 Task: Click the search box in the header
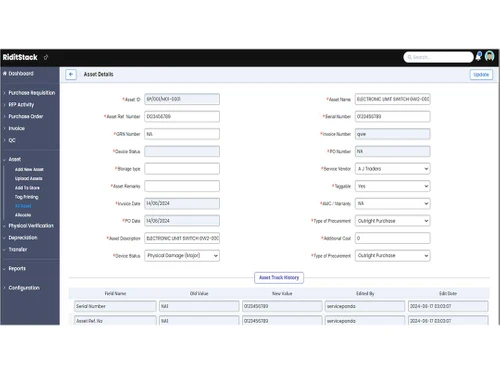tap(438, 57)
